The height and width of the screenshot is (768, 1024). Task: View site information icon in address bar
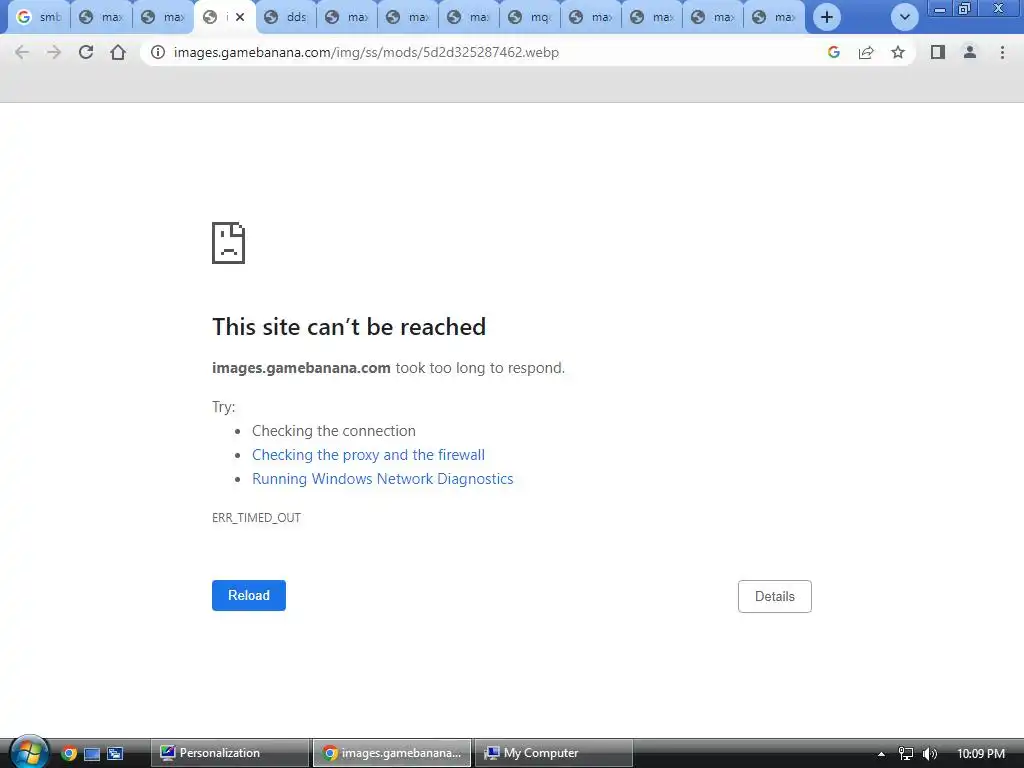pos(157,52)
